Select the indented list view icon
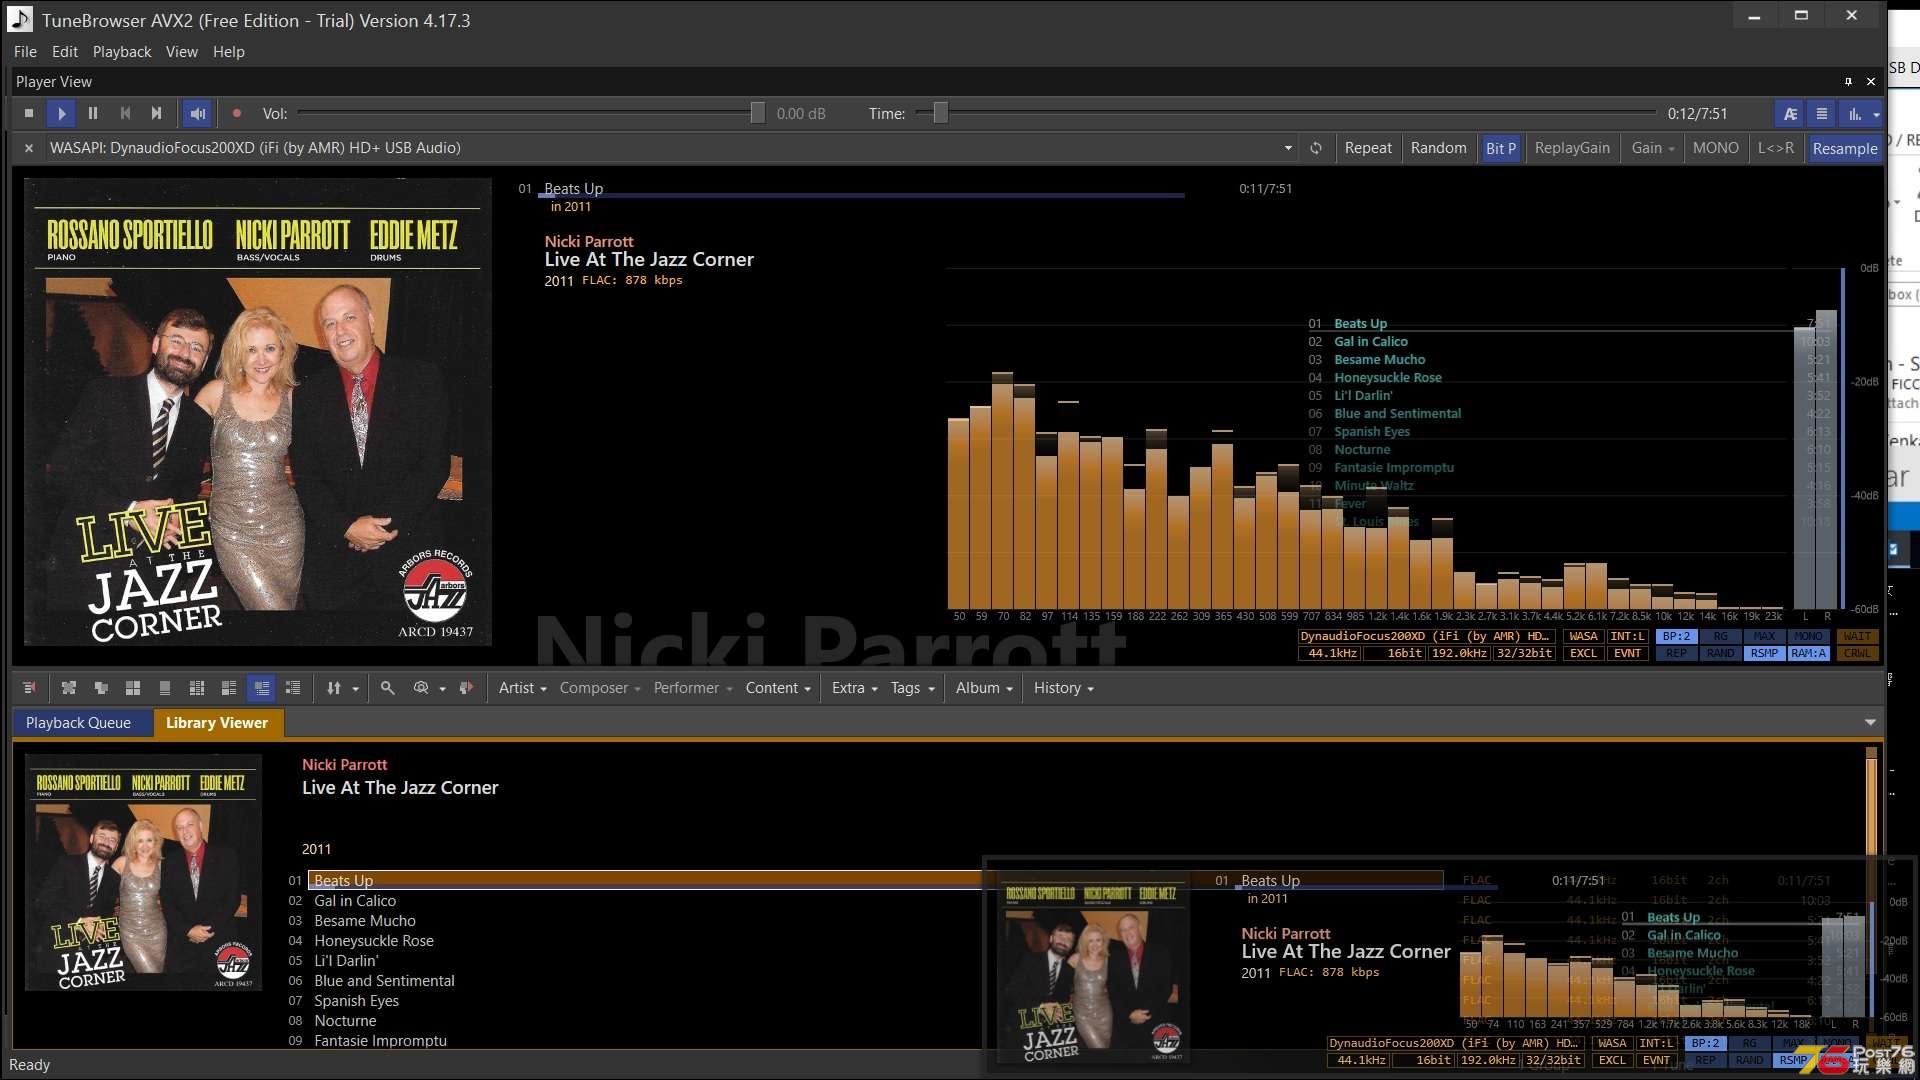Image resolution: width=1920 pixels, height=1080 pixels. click(x=293, y=688)
